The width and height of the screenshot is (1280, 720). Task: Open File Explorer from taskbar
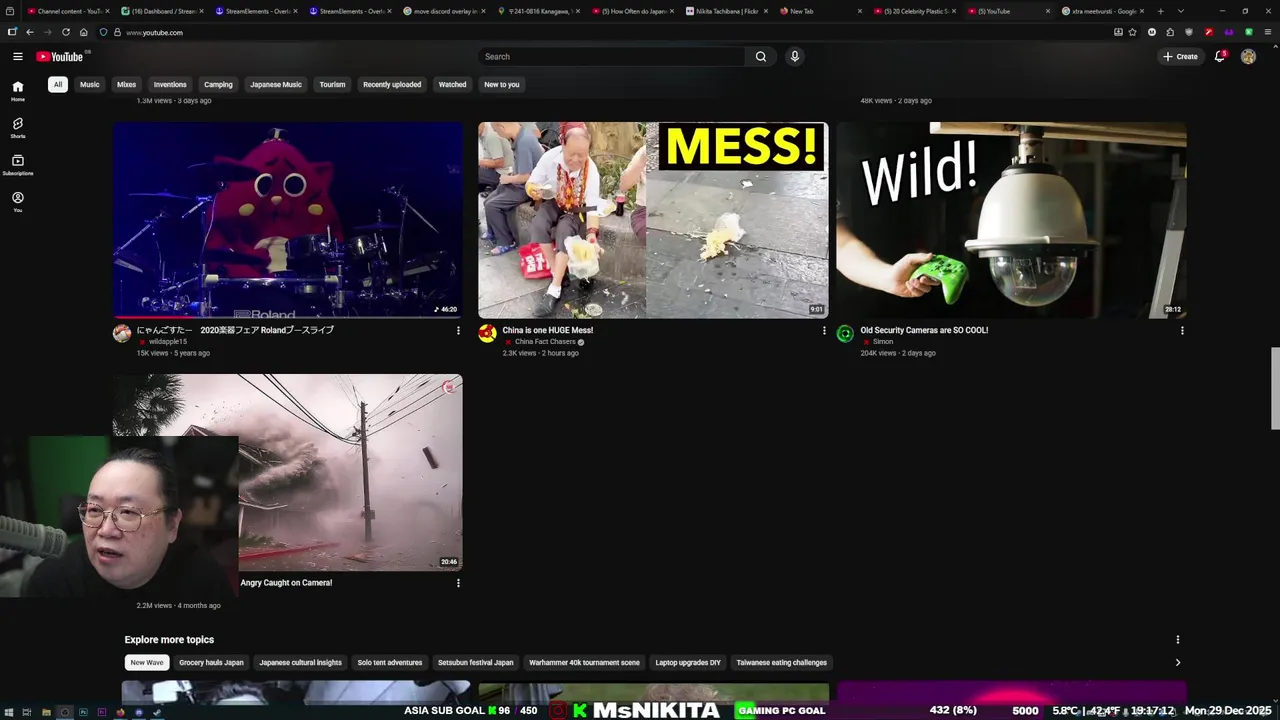[46, 712]
